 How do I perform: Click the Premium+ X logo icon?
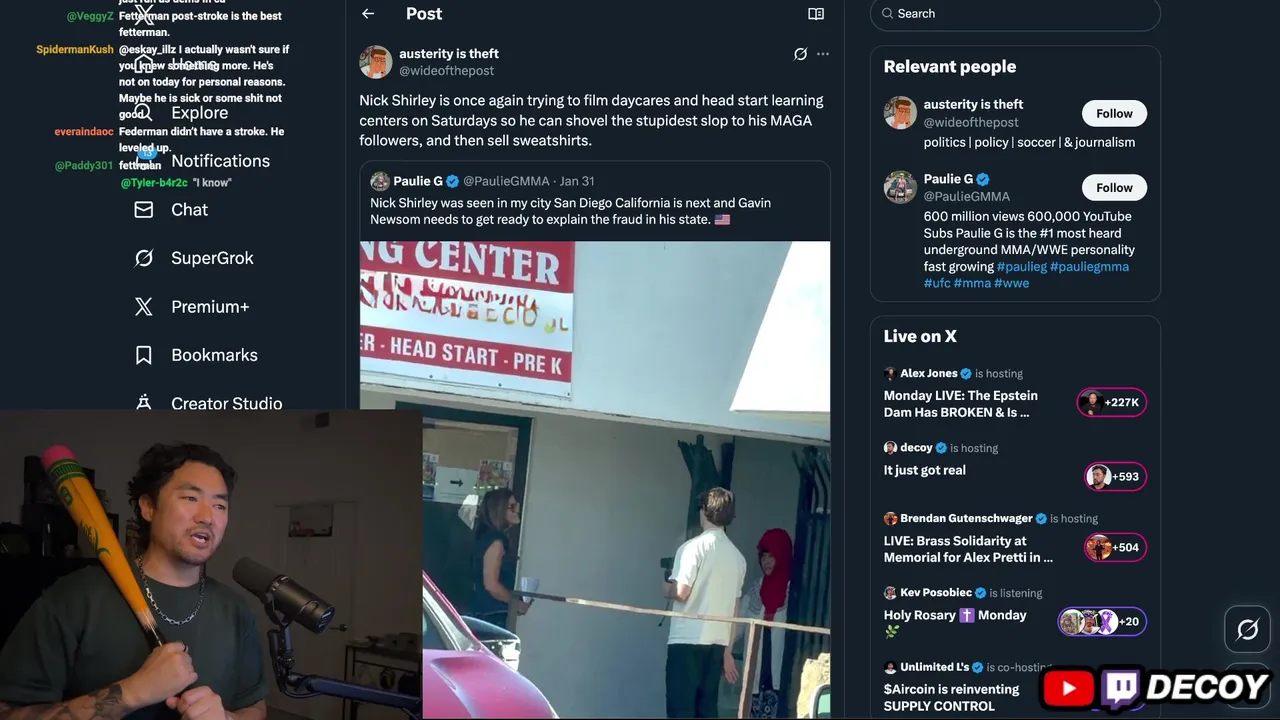[144, 307]
